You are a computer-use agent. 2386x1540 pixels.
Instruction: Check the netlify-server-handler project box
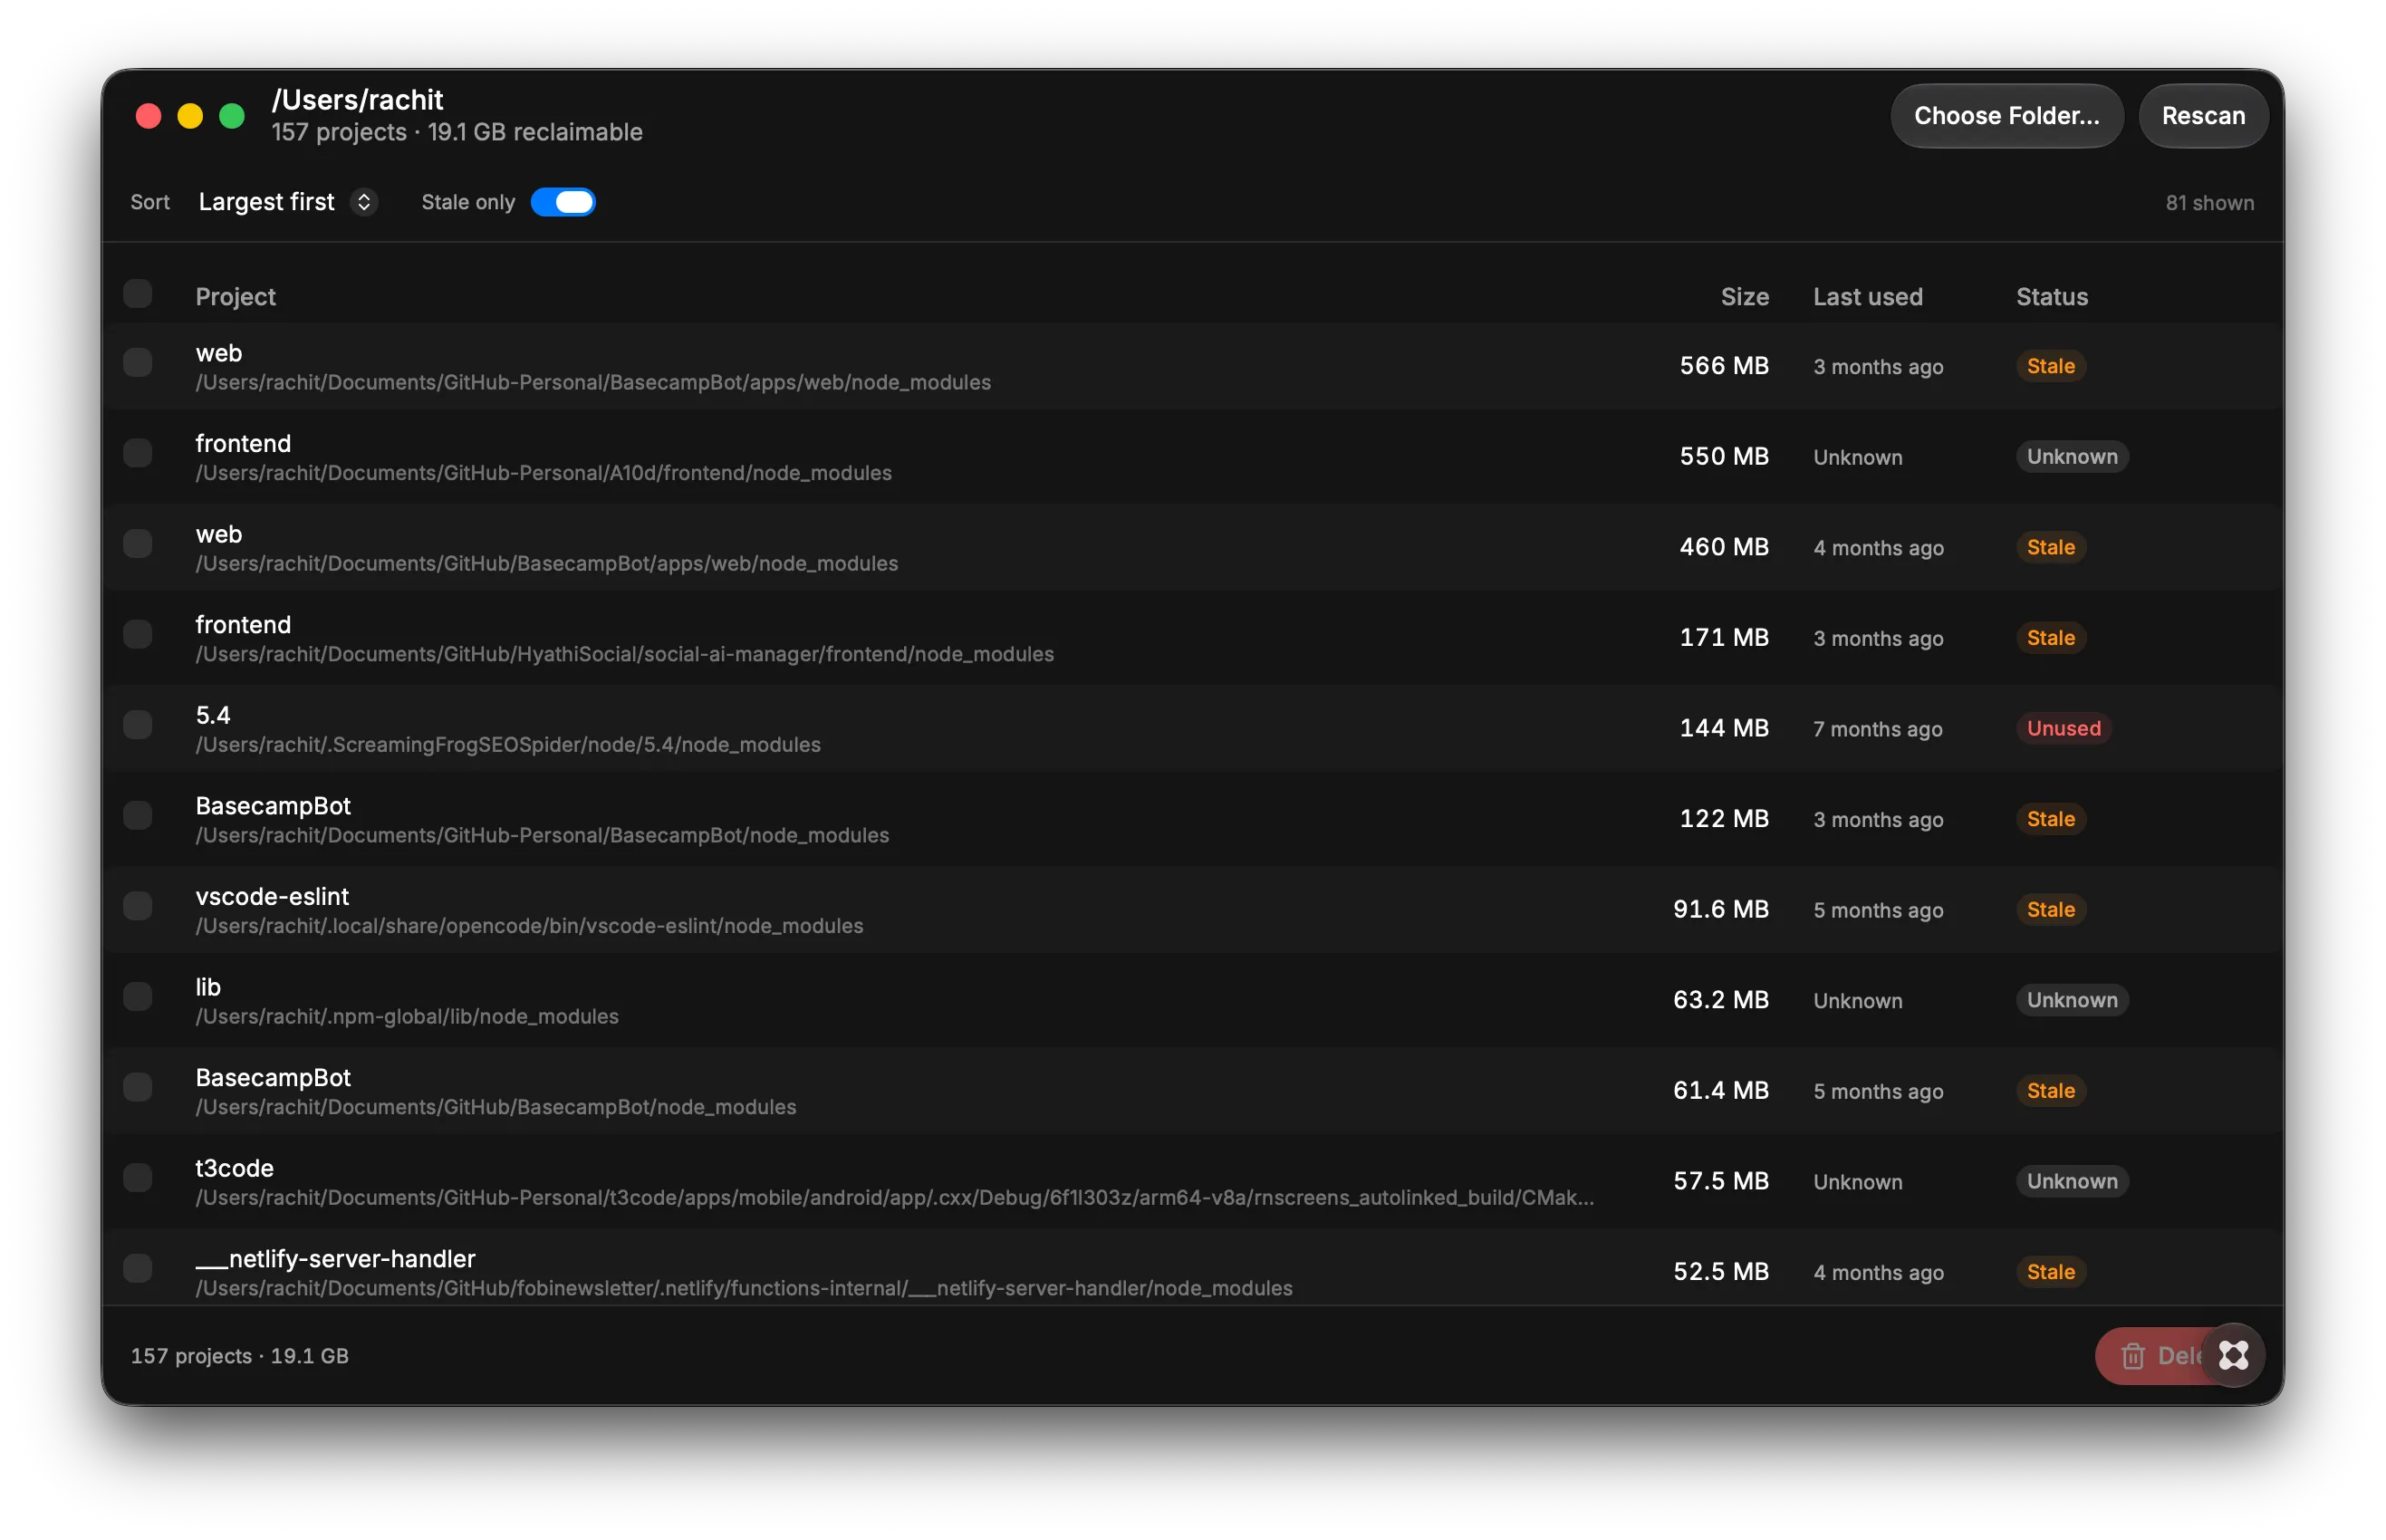(138, 1268)
